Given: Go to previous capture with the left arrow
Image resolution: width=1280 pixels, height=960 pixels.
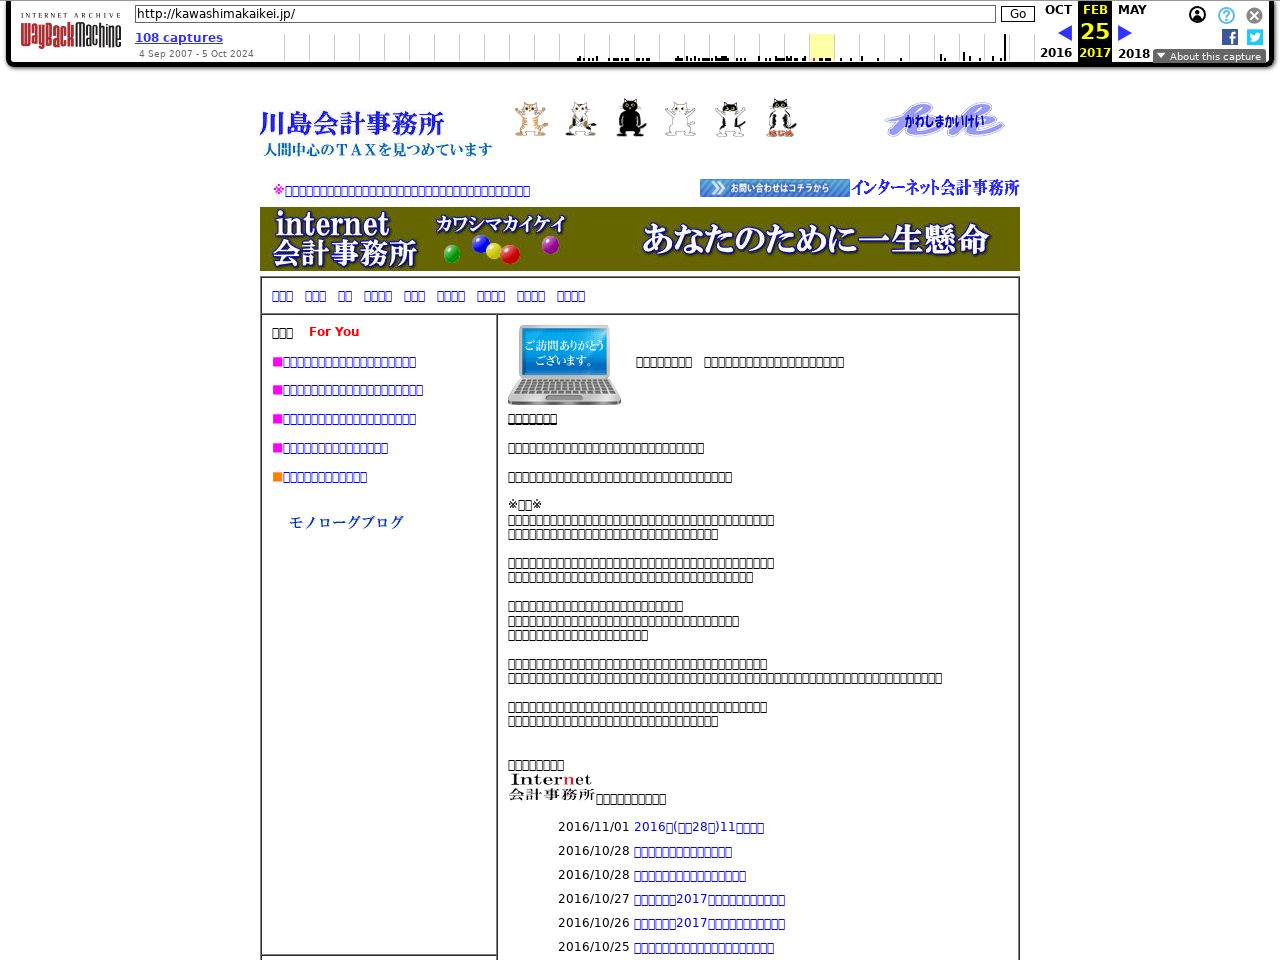Looking at the screenshot, I should click(x=1065, y=33).
